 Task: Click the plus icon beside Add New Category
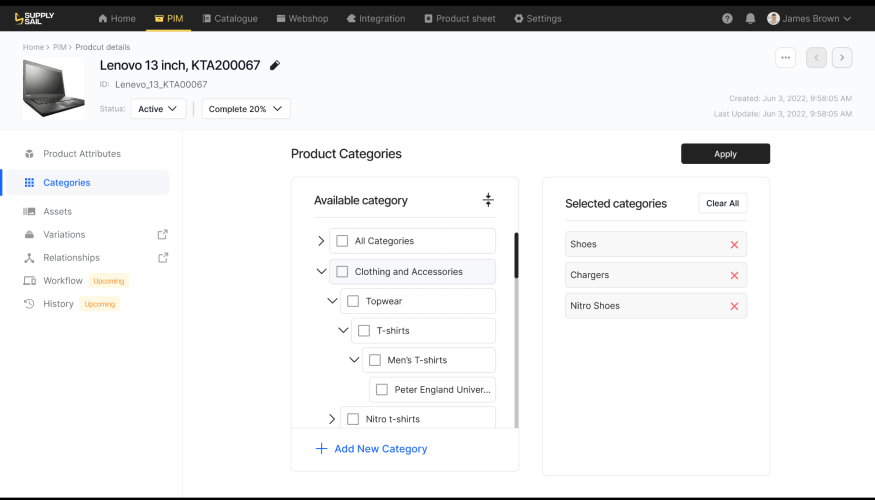(x=321, y=449)
